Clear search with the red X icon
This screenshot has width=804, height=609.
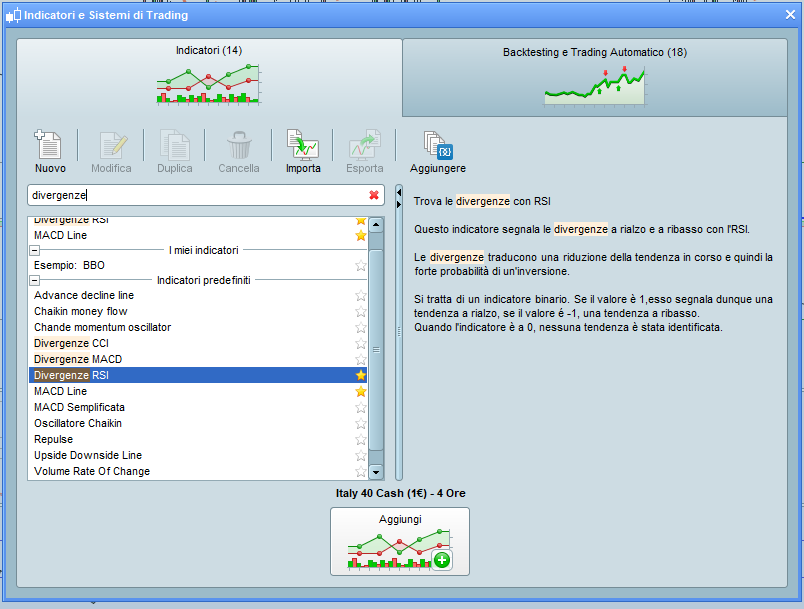[374, 195]
